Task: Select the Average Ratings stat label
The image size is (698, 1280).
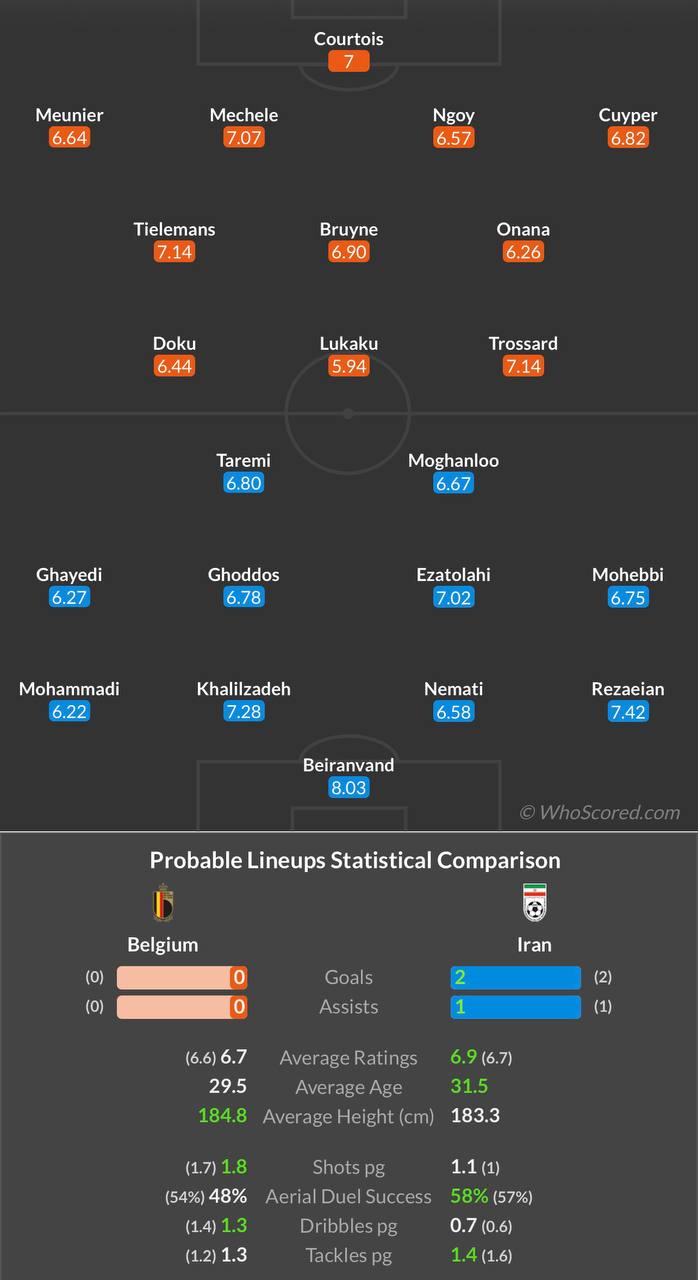Action: pos(348,1058)
